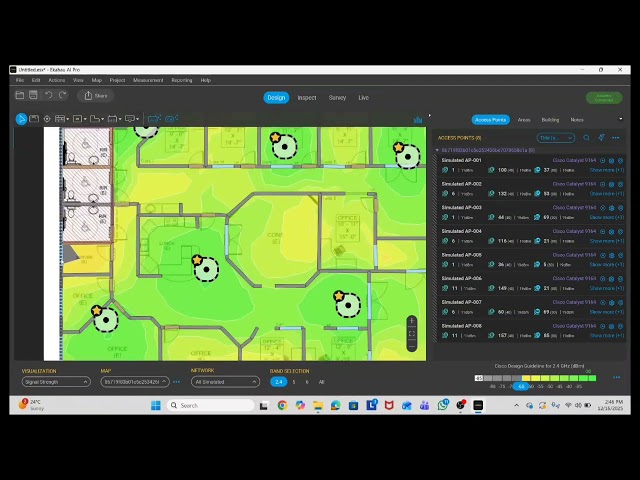This screenshot has height=480, width=640.
Task: Open the wall tool dropdown arrow
Action: click(67, 119)
